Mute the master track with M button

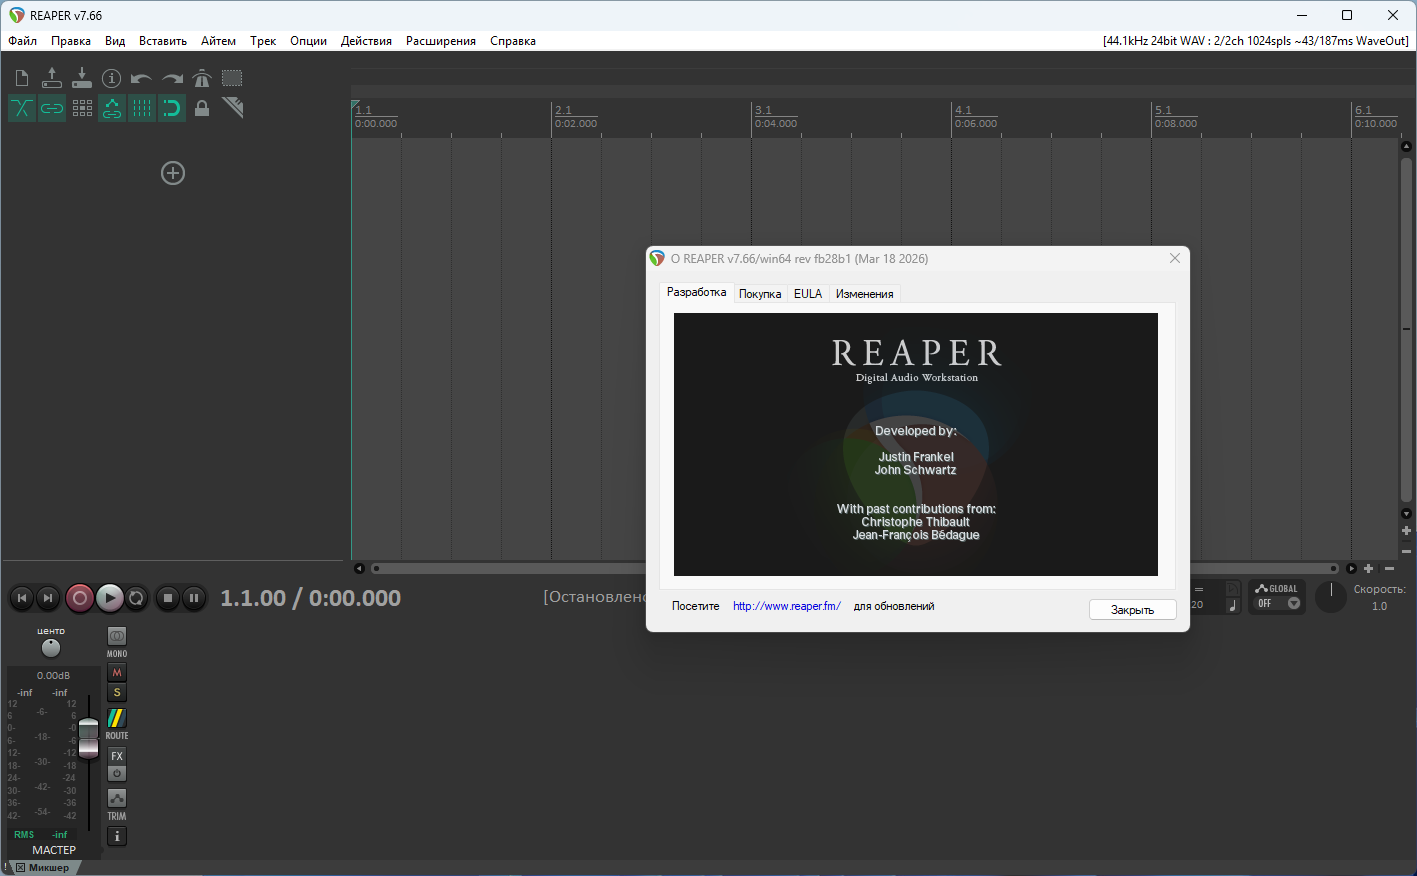[117, 673]
